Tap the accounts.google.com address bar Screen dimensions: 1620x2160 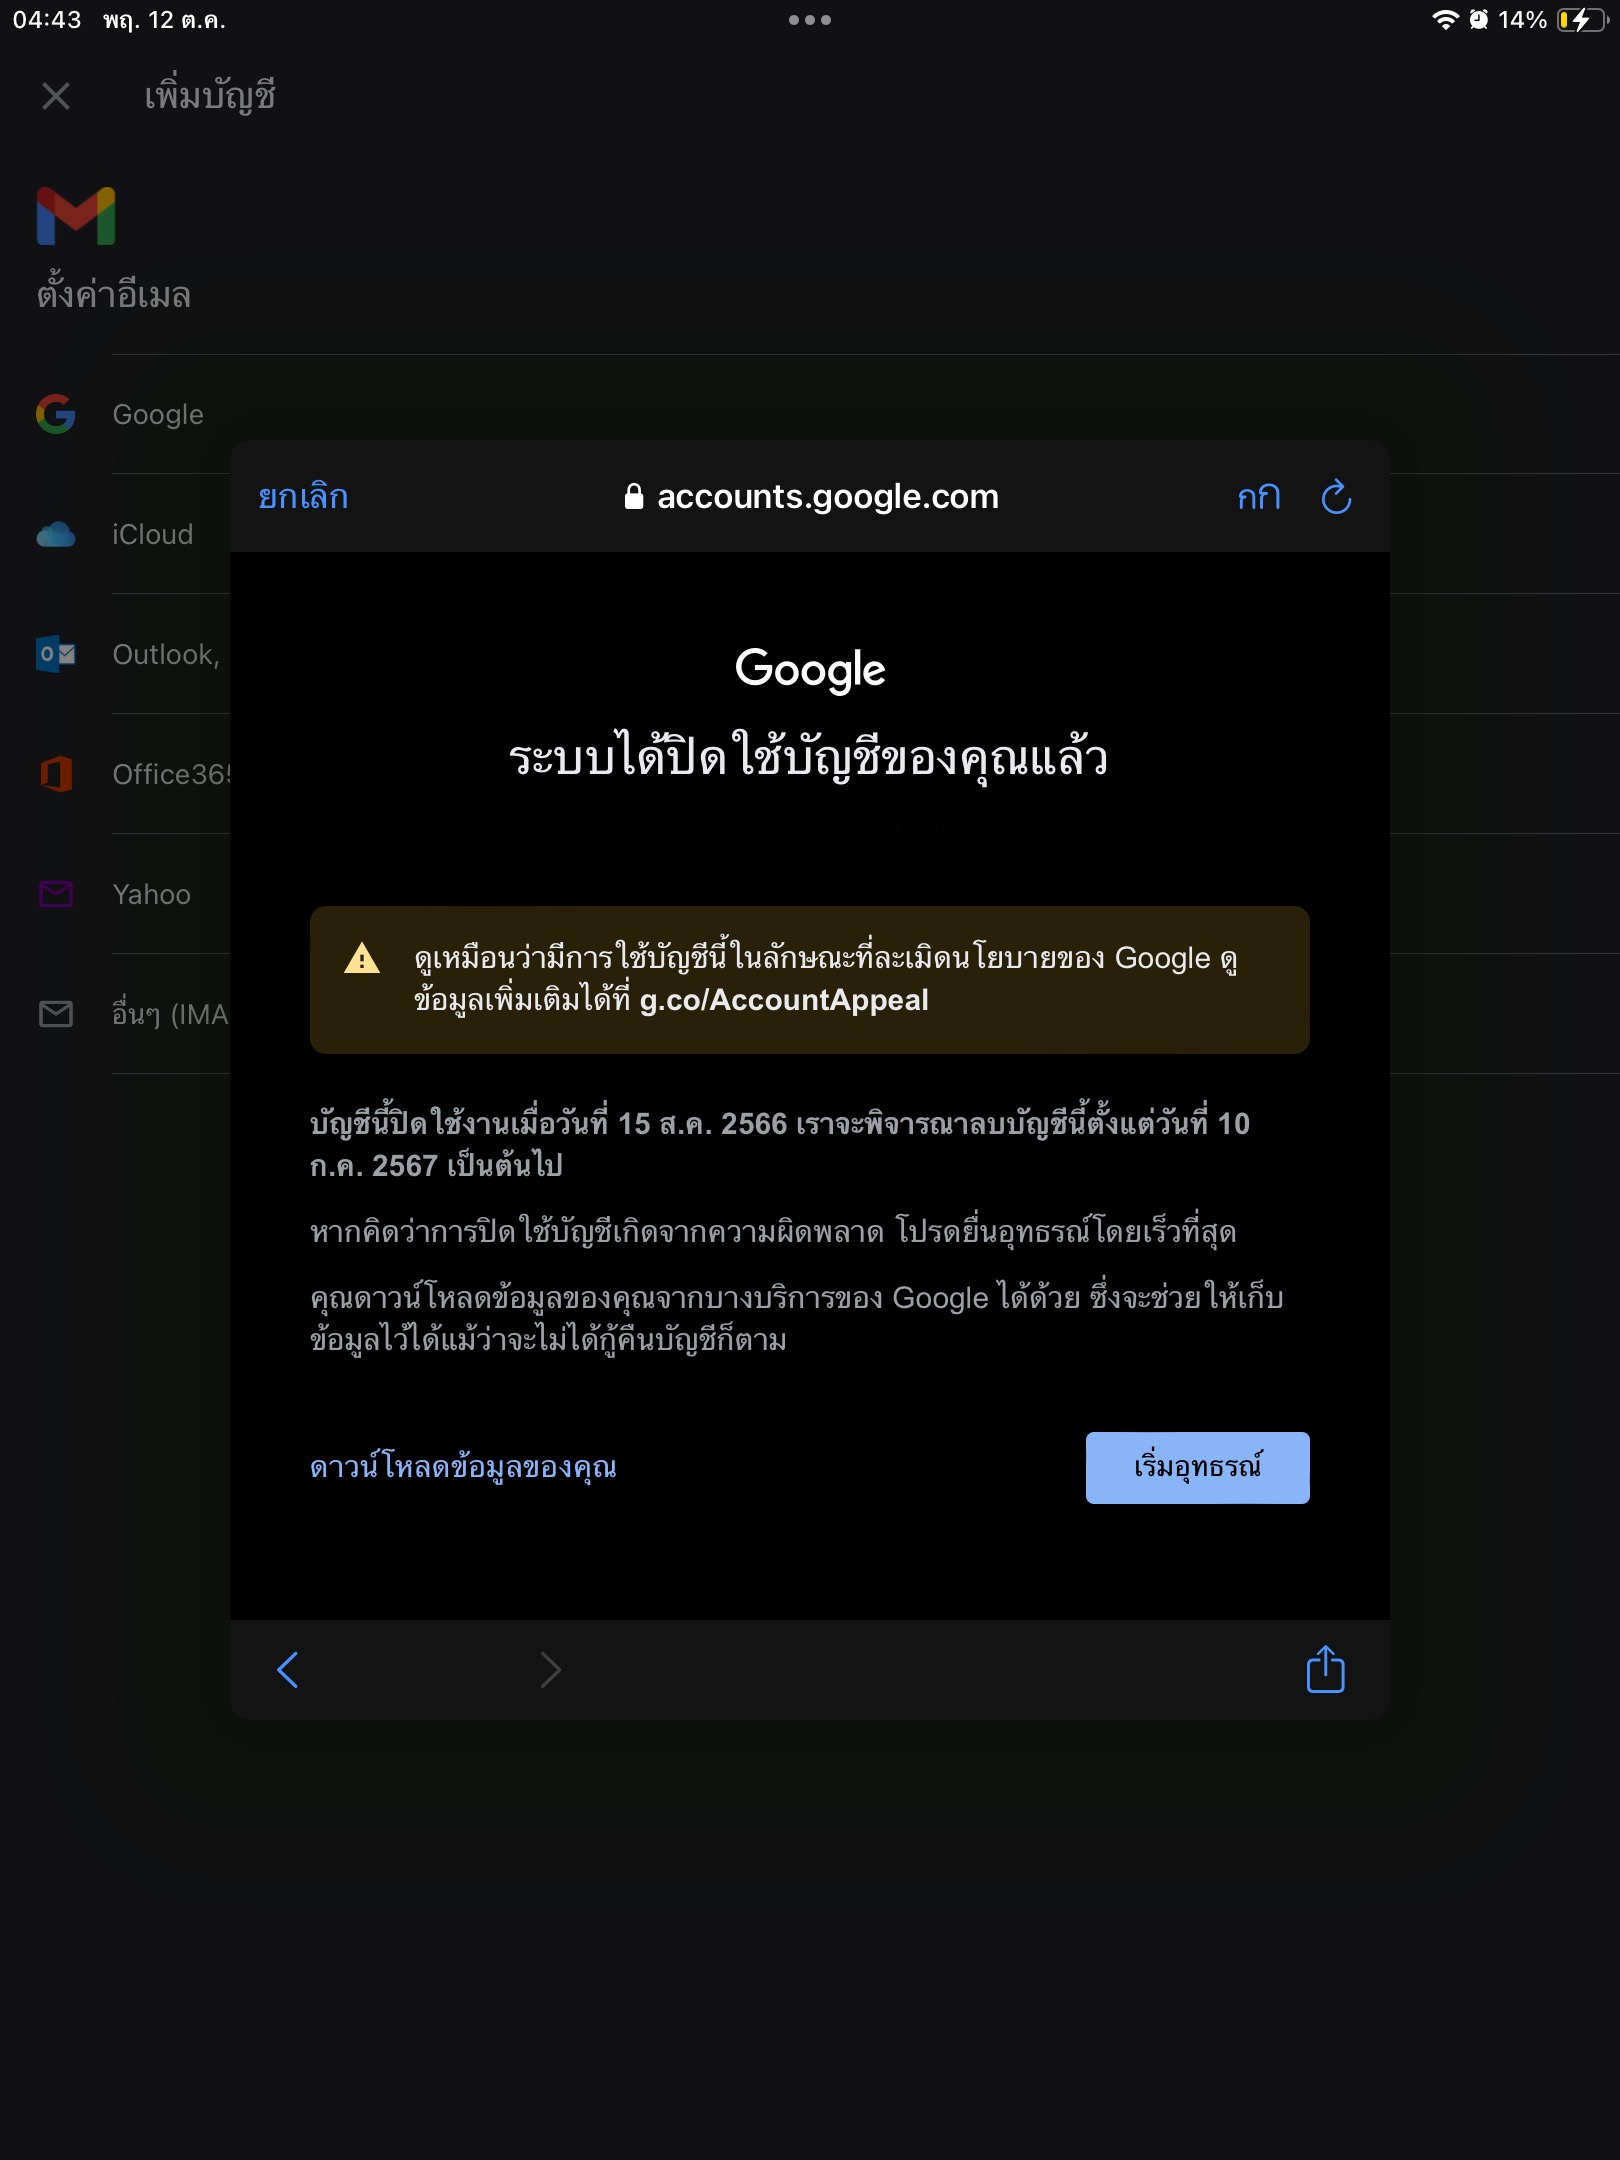(x=810, y=497)
